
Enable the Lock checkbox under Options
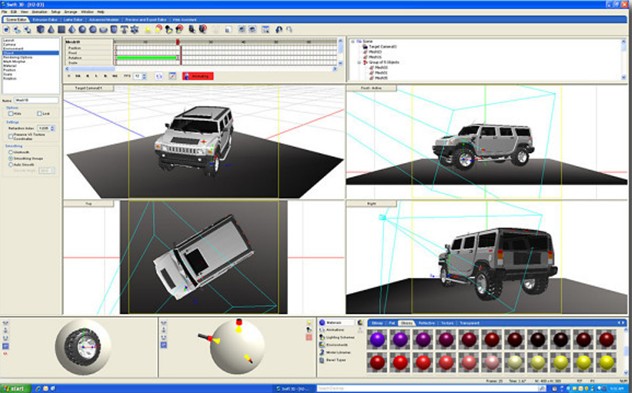coord(40,114)
